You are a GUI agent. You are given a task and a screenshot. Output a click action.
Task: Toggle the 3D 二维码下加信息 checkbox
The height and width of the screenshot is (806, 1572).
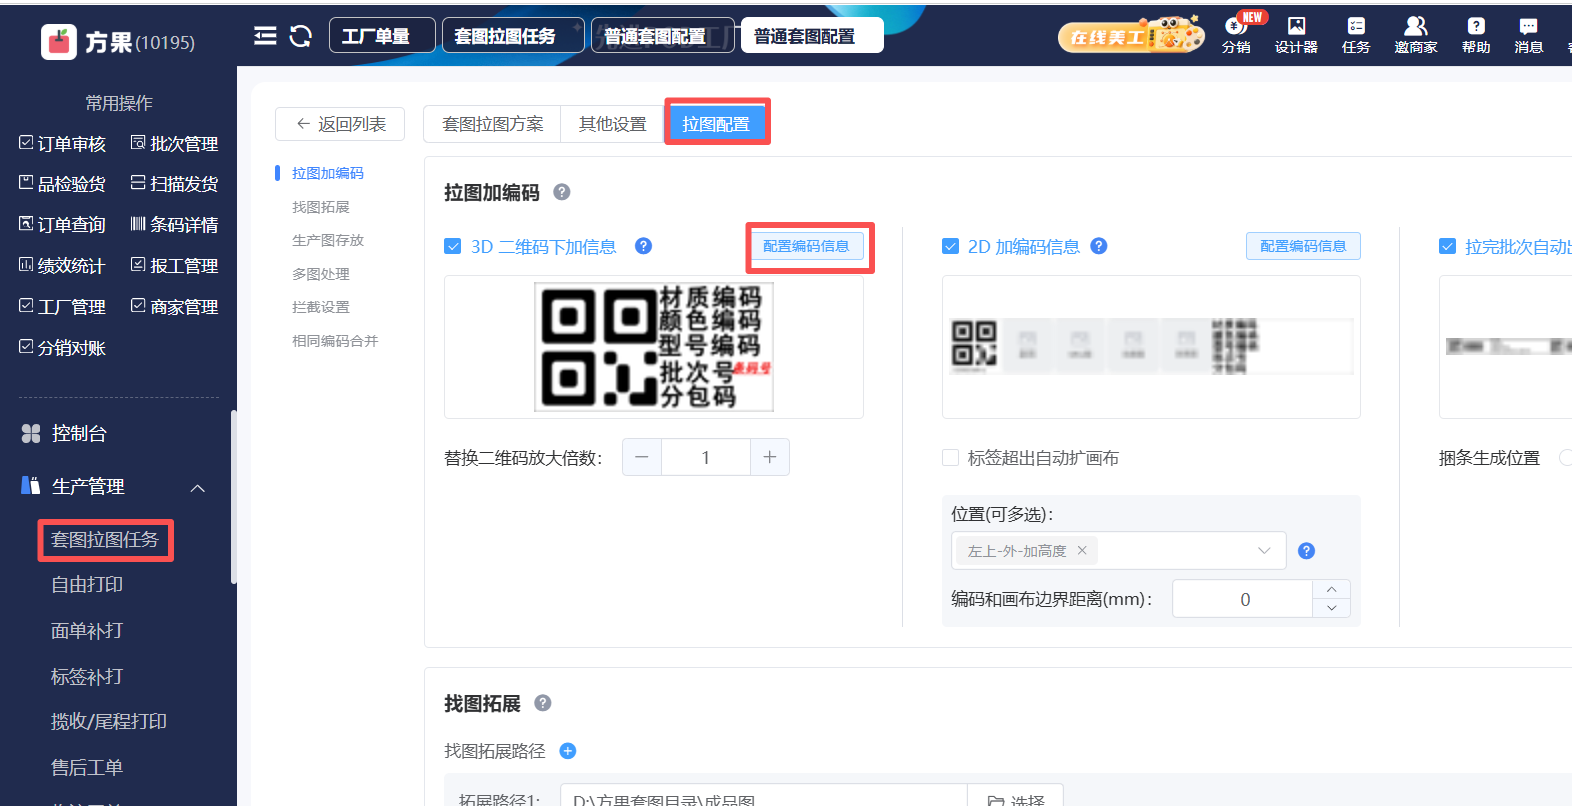point(453,246)
